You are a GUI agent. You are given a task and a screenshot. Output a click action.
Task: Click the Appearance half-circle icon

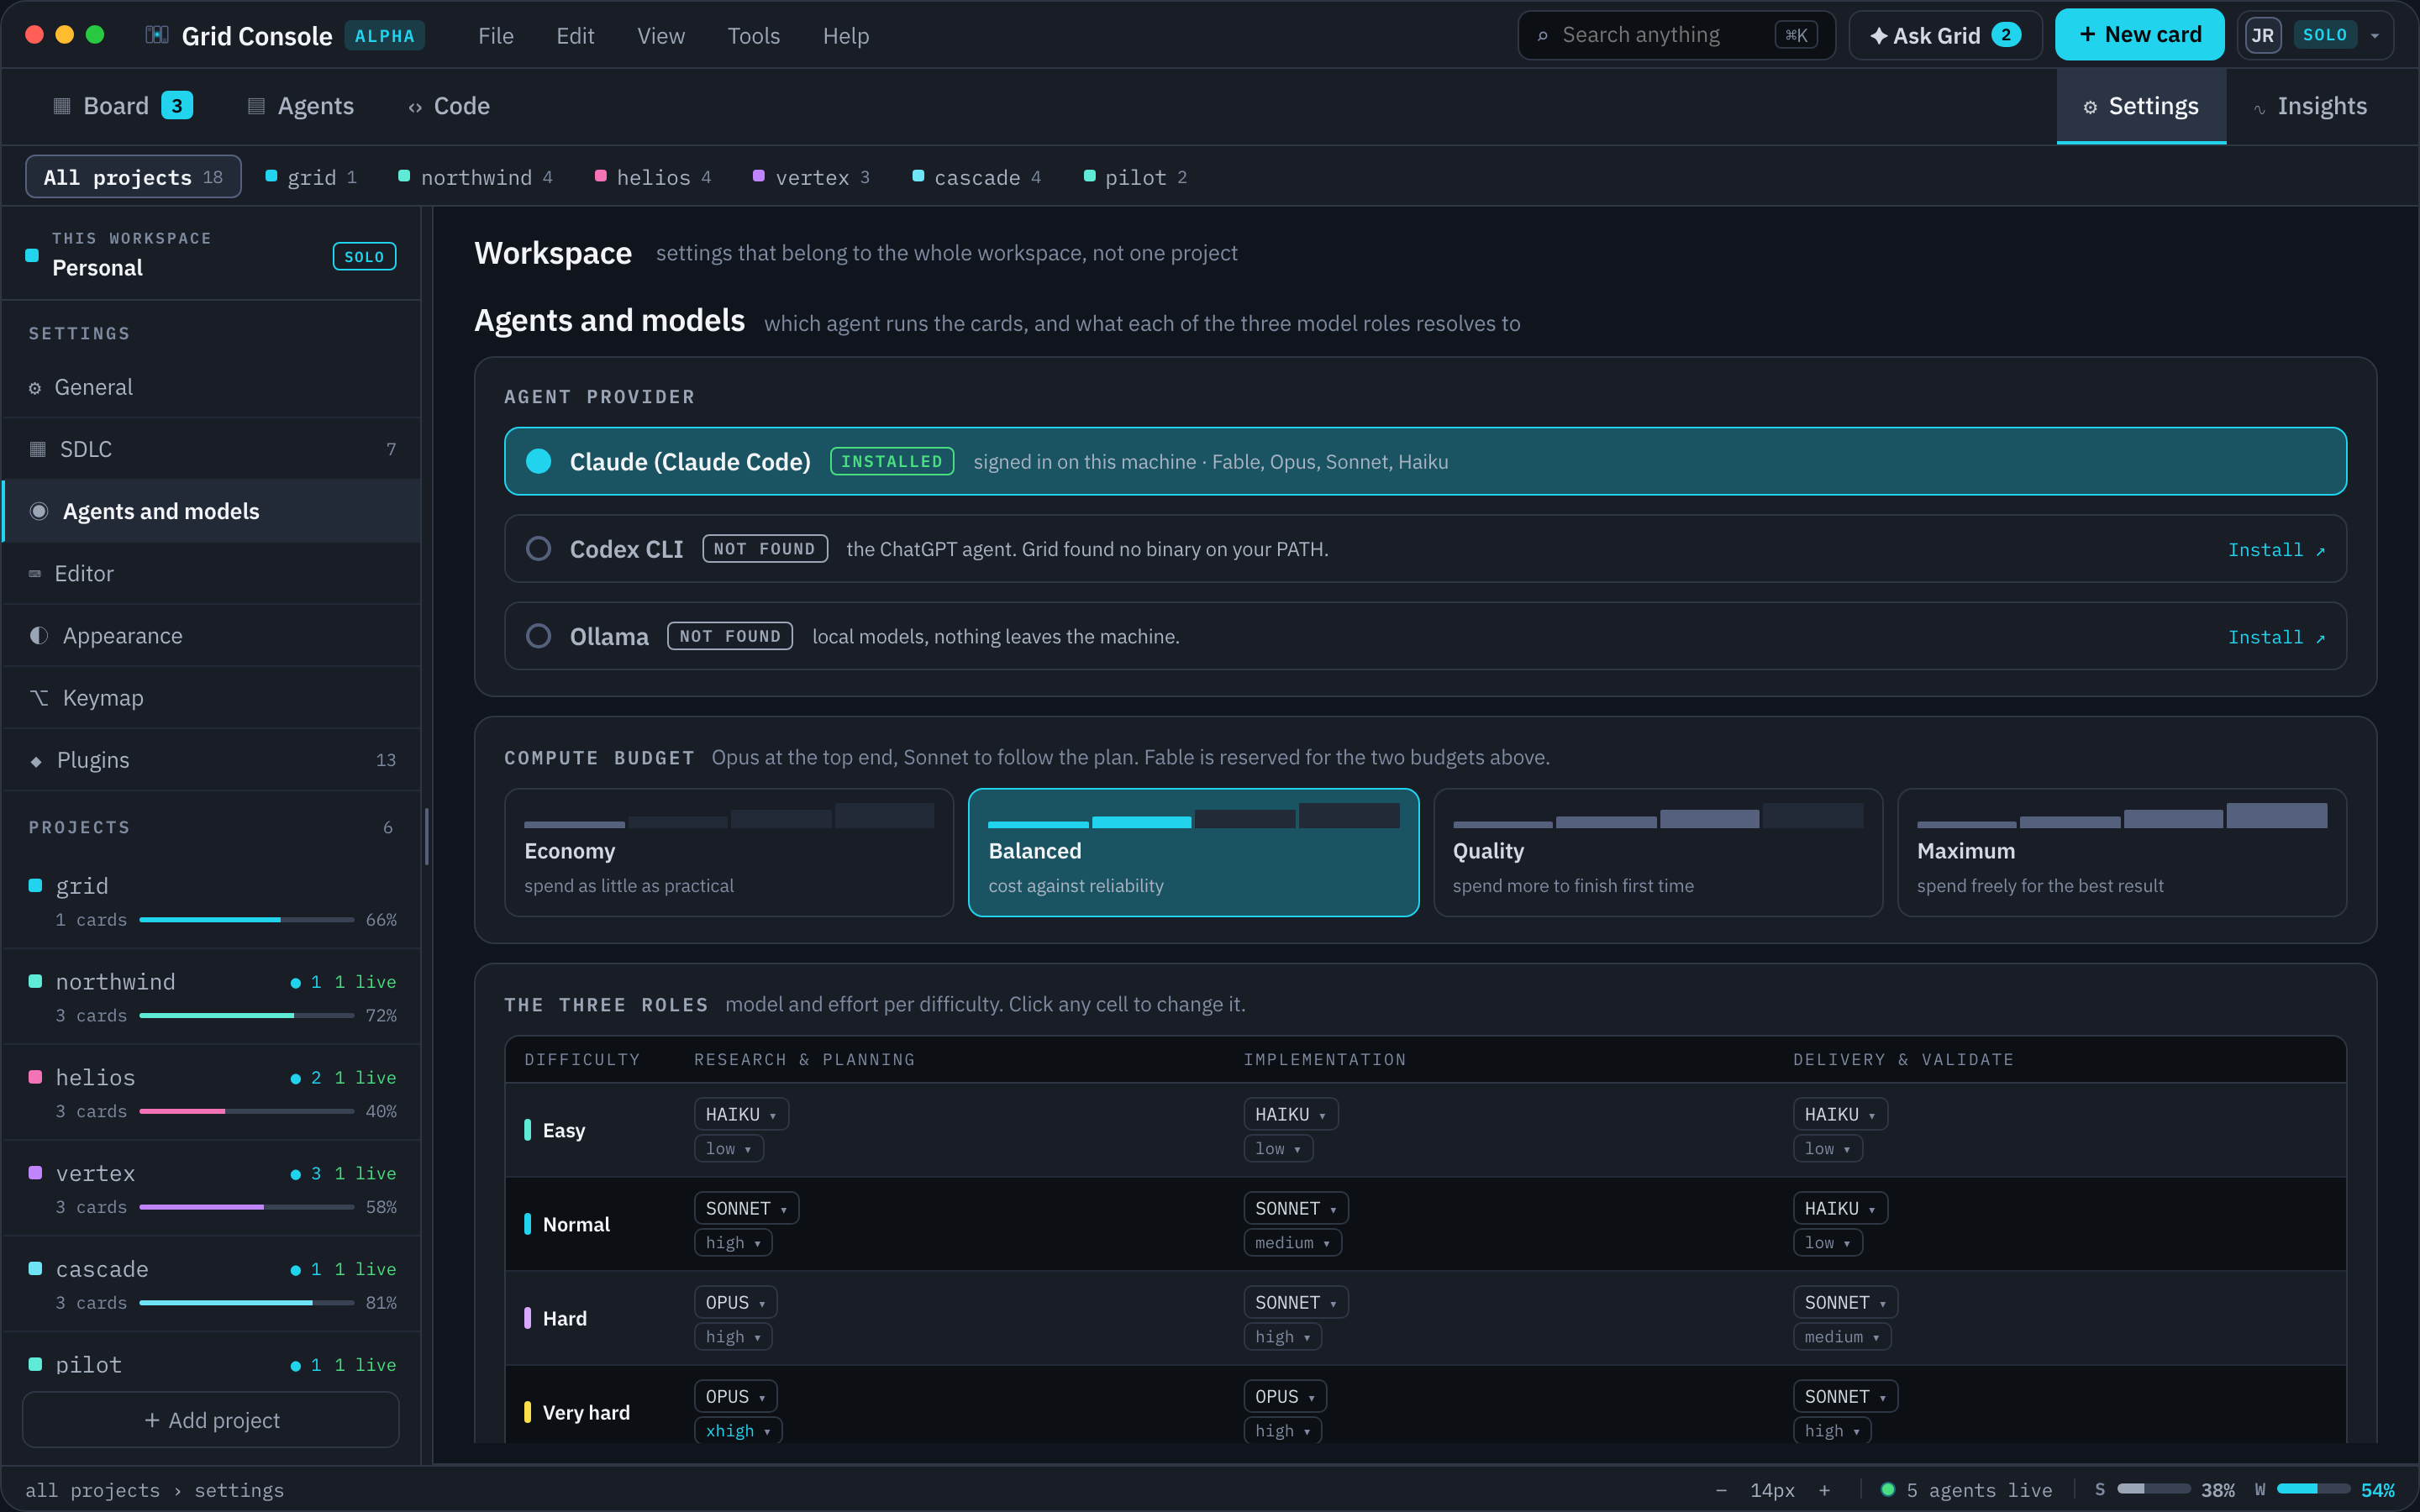click(x=39, y=636)
